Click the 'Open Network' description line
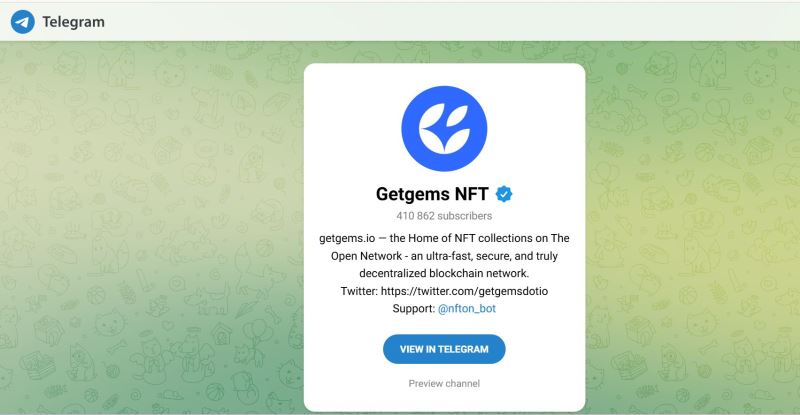The image size is (800, 415). click(x=444, y=255)
